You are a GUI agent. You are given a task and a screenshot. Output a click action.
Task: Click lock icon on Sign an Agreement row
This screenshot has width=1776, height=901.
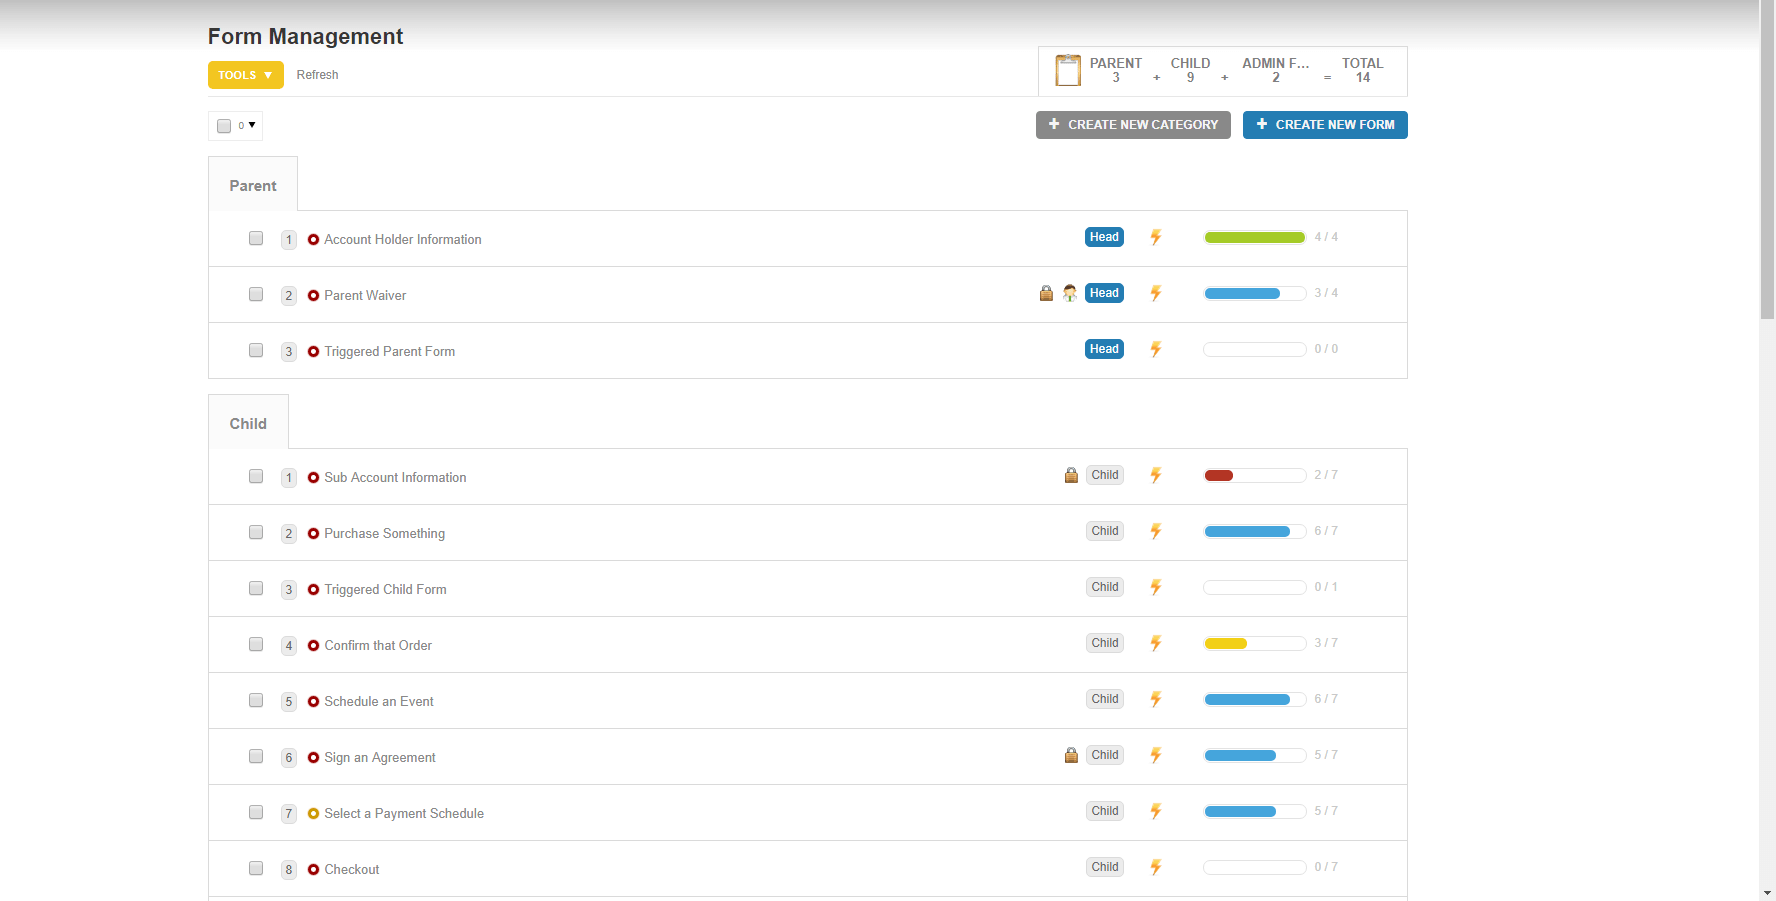(x=1071, y=755)
